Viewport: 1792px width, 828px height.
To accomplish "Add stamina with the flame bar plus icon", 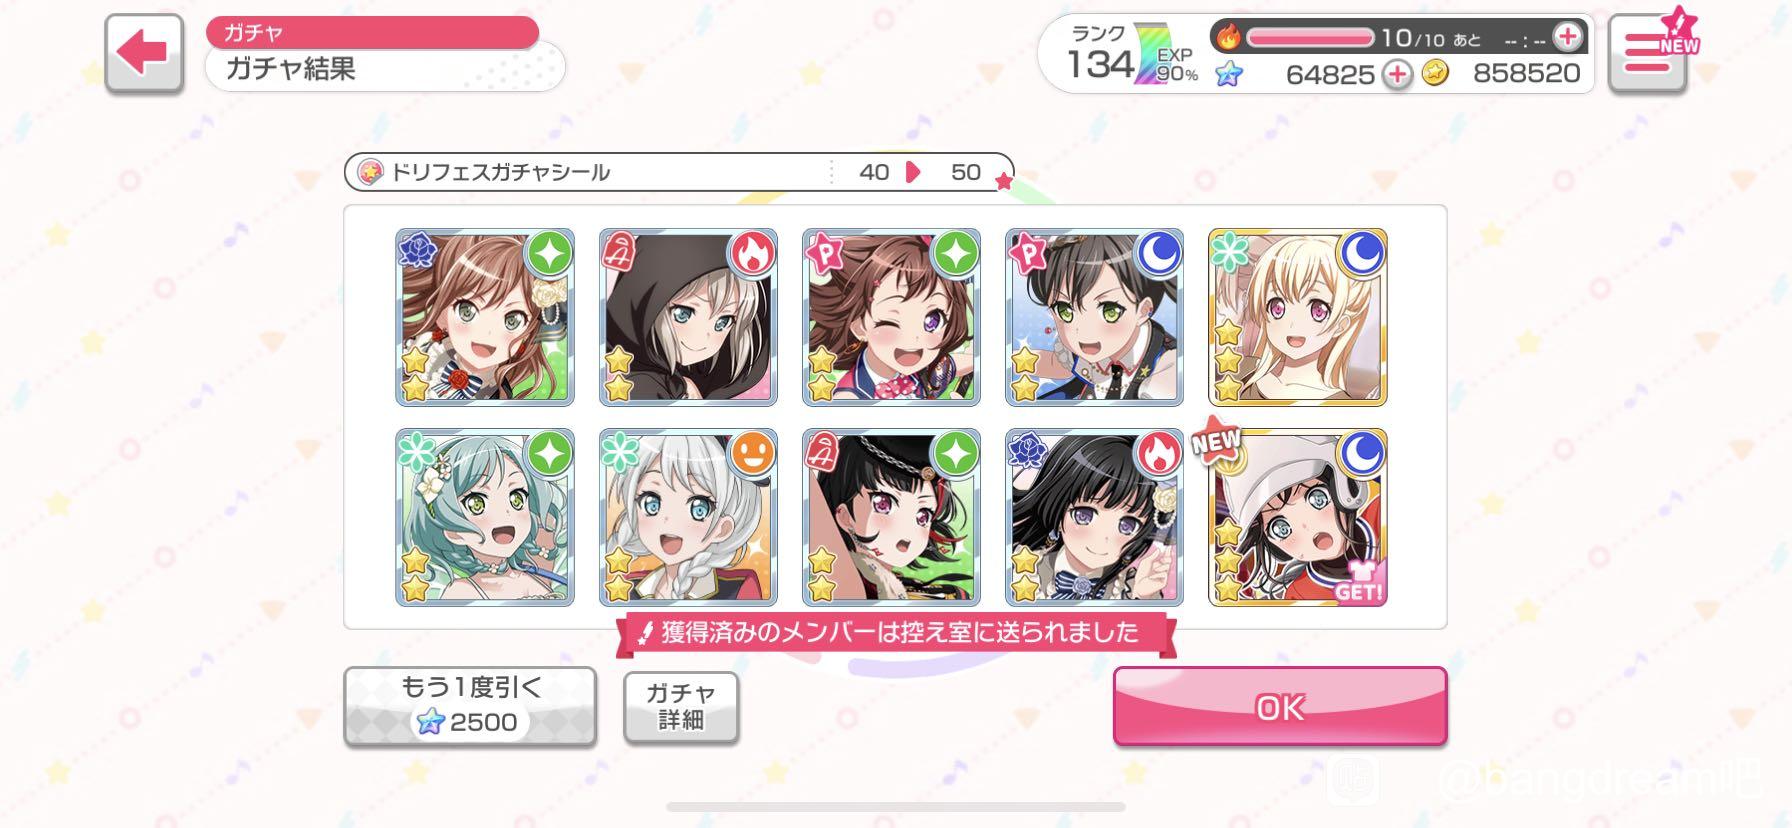I will (x=1567, y=37).
